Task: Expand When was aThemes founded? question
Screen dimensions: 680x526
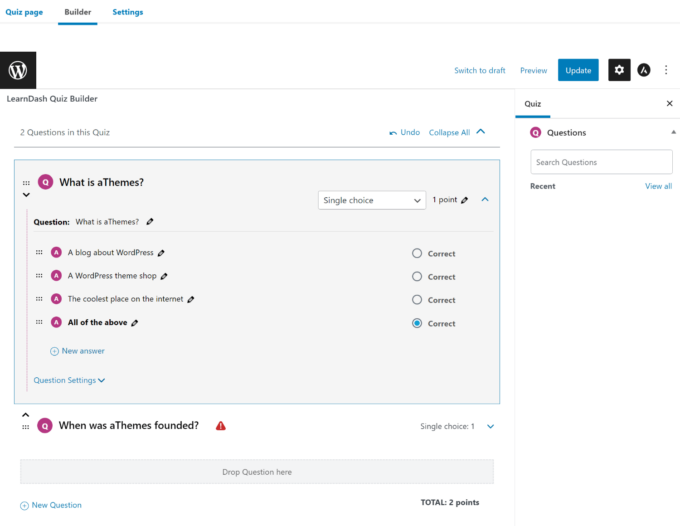Action: pos(490,426)
